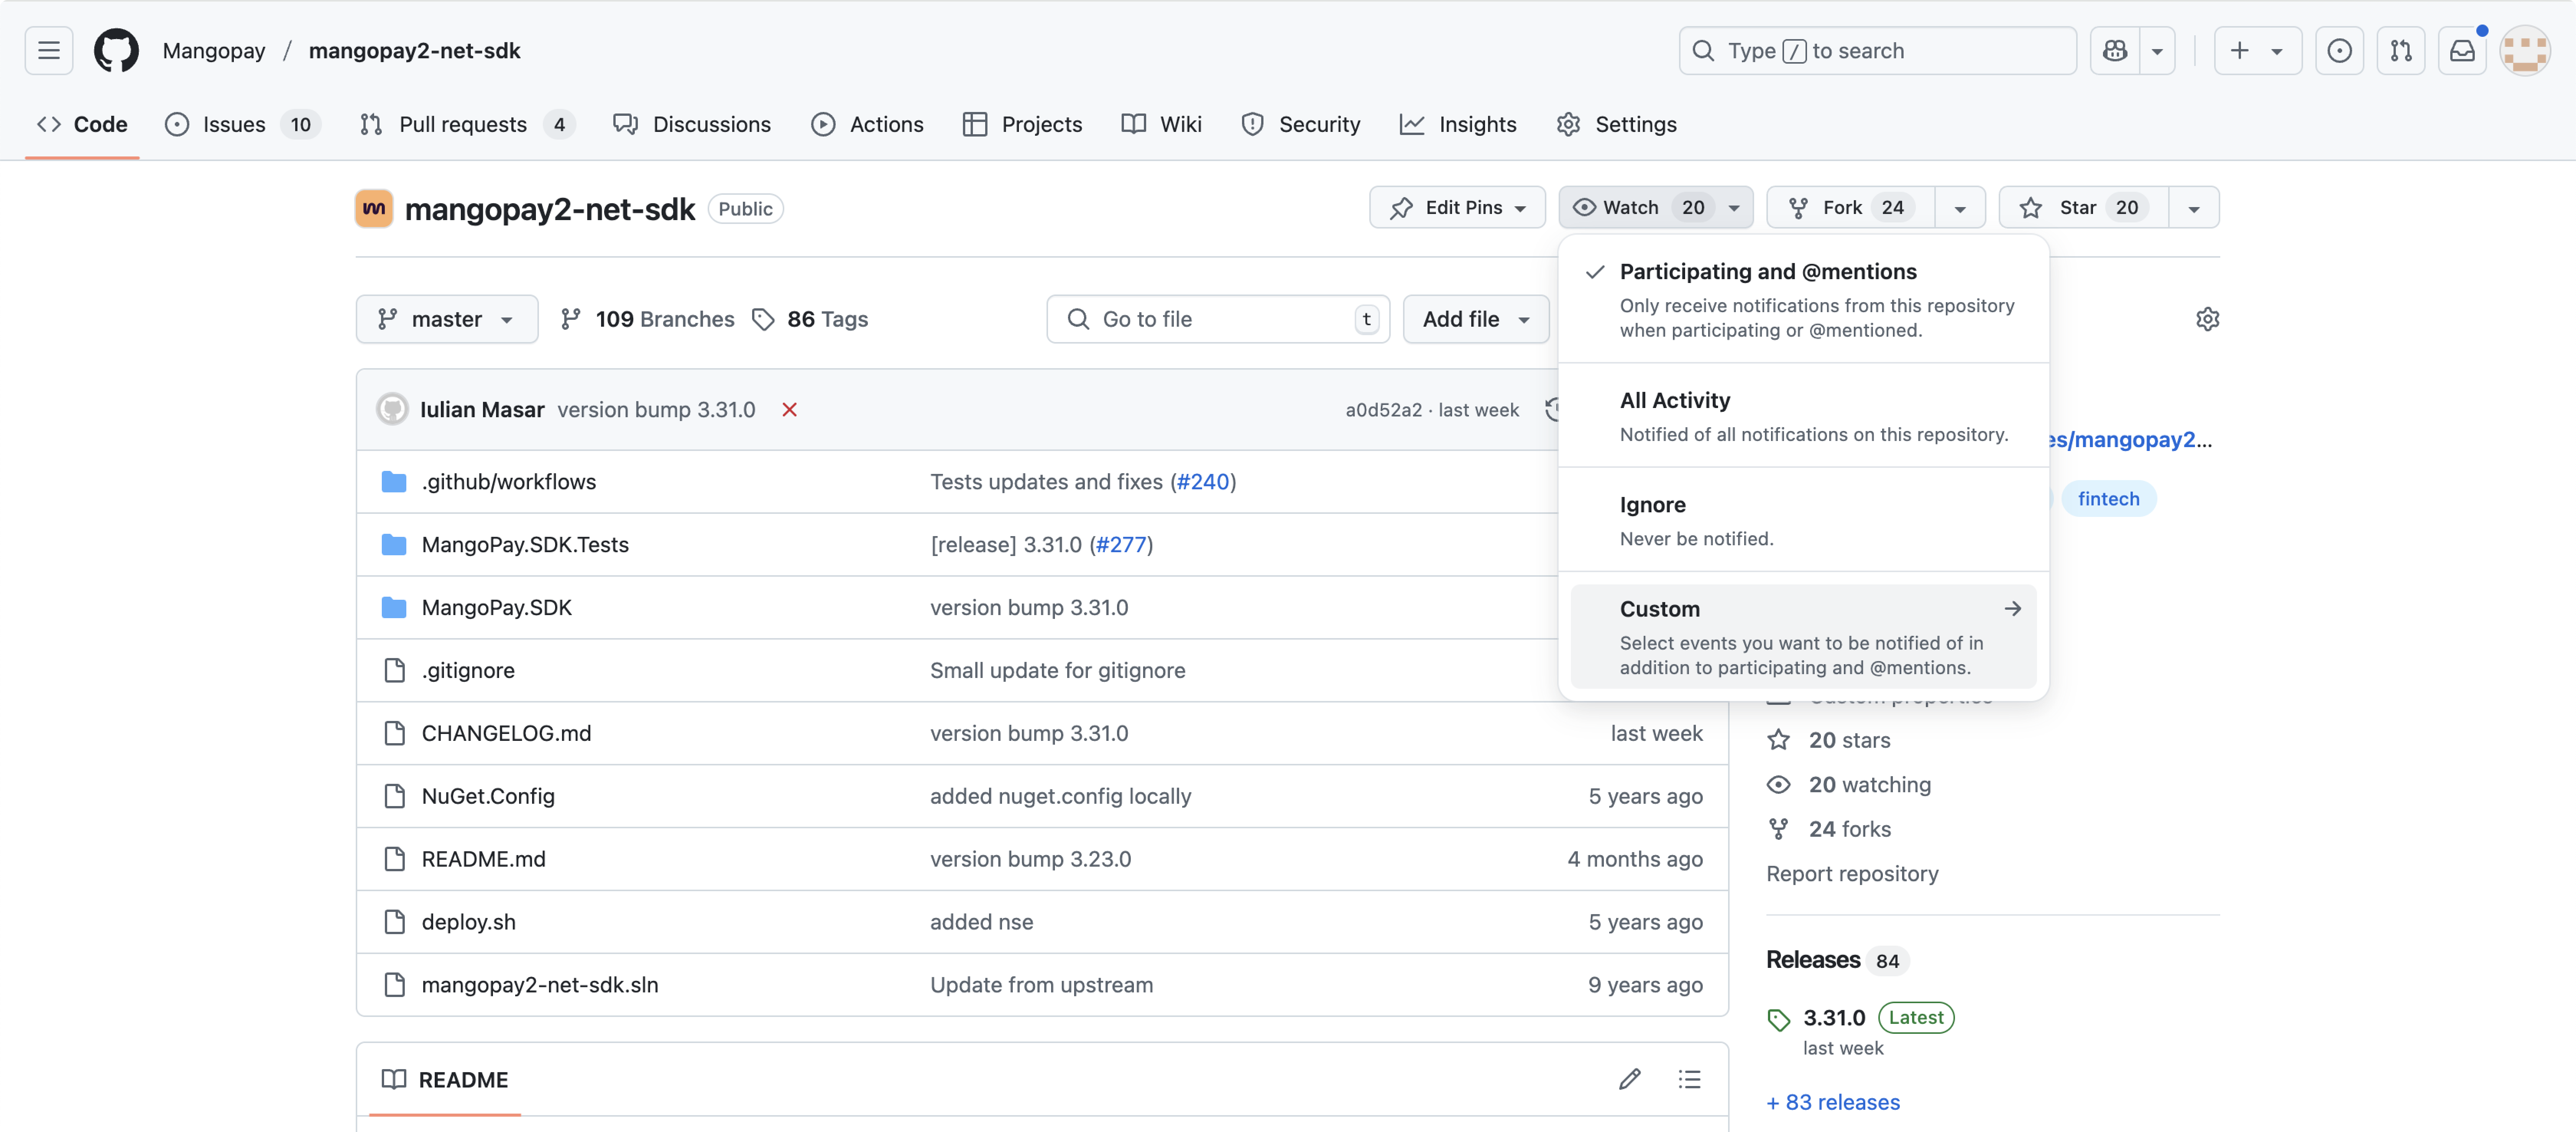Edit README with pencil icon
2576x1132 pixels.
click(1630, 1079)
